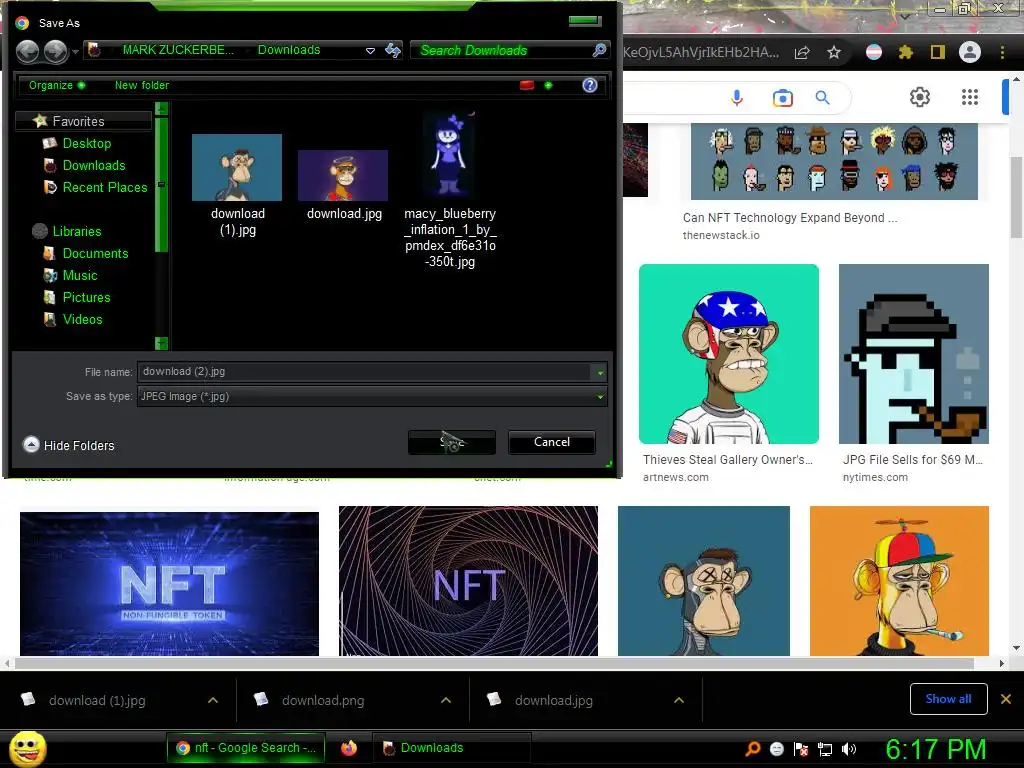
Task: Open Videos library
Action: 82,319
